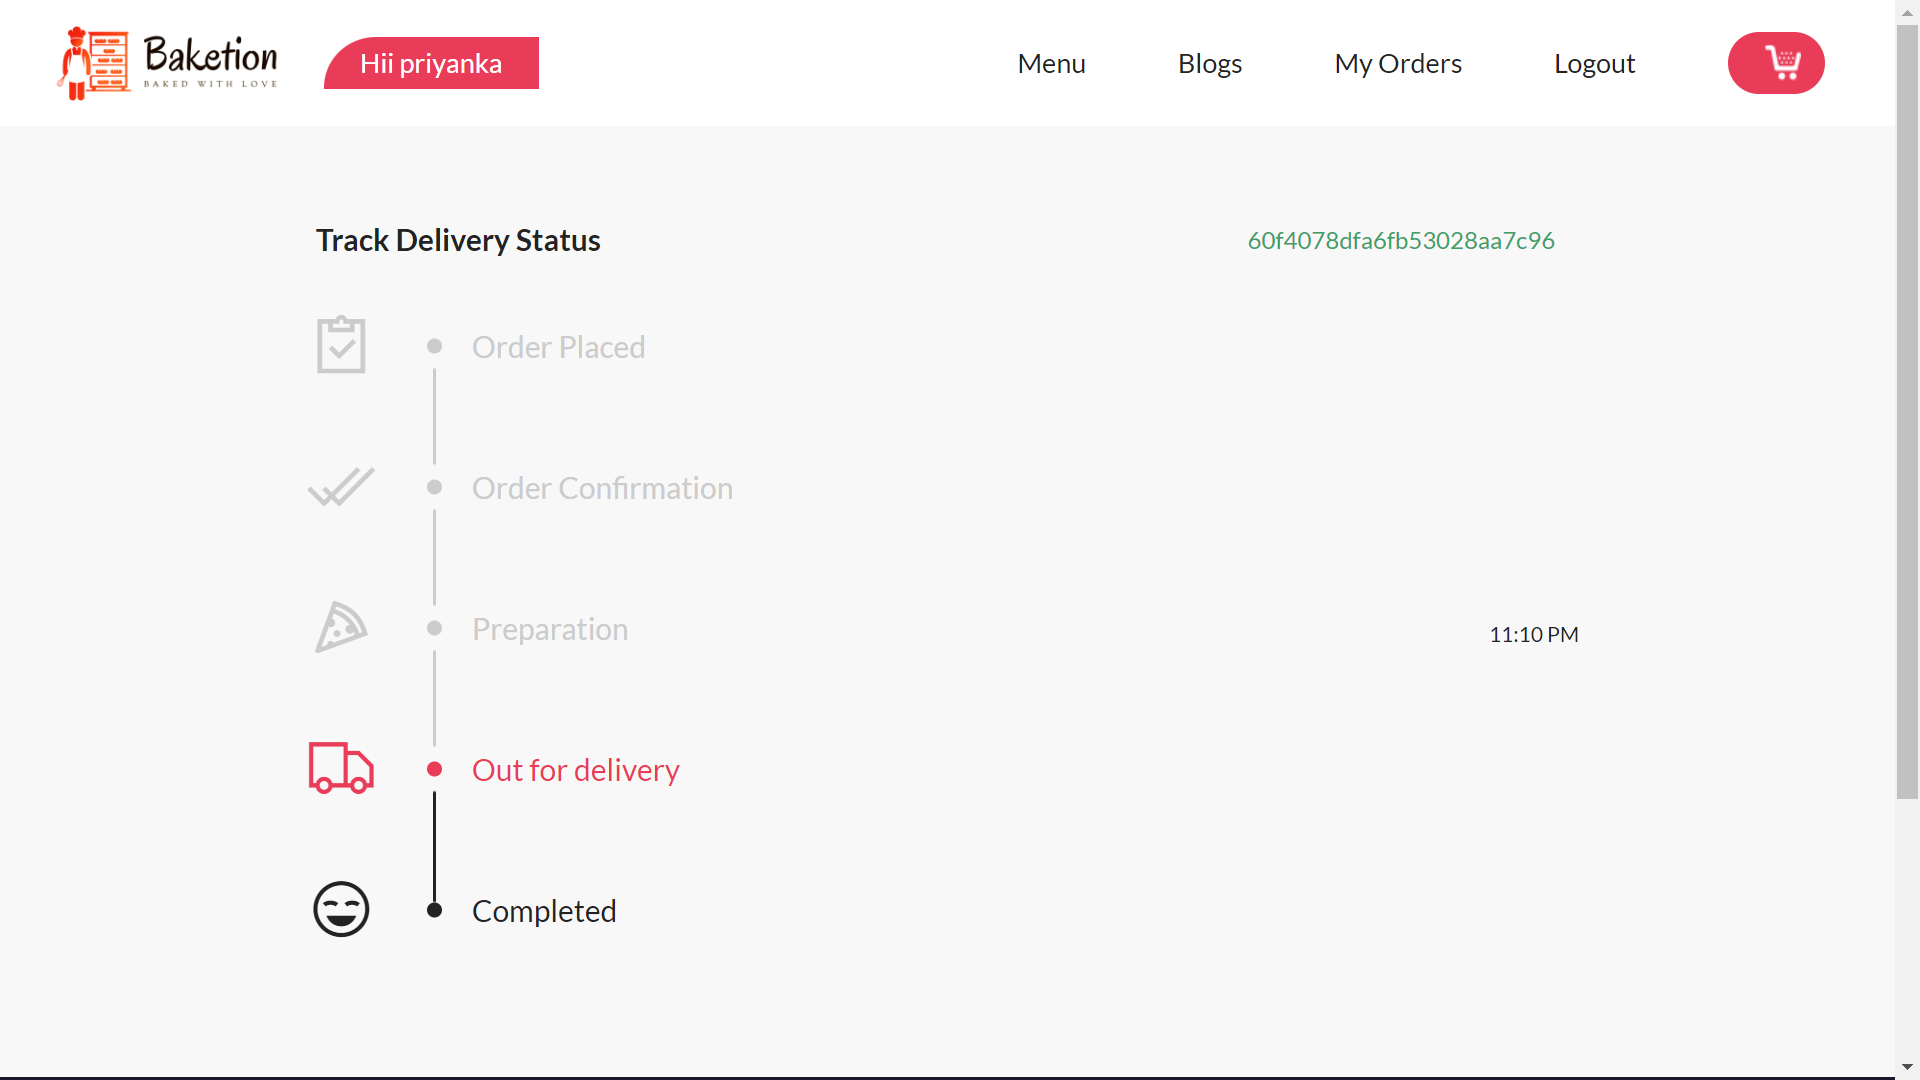This screenshot has height=1080, width=1920.
Task: Navigate to the Blogs page
Action: click(x=1210, y=63)
